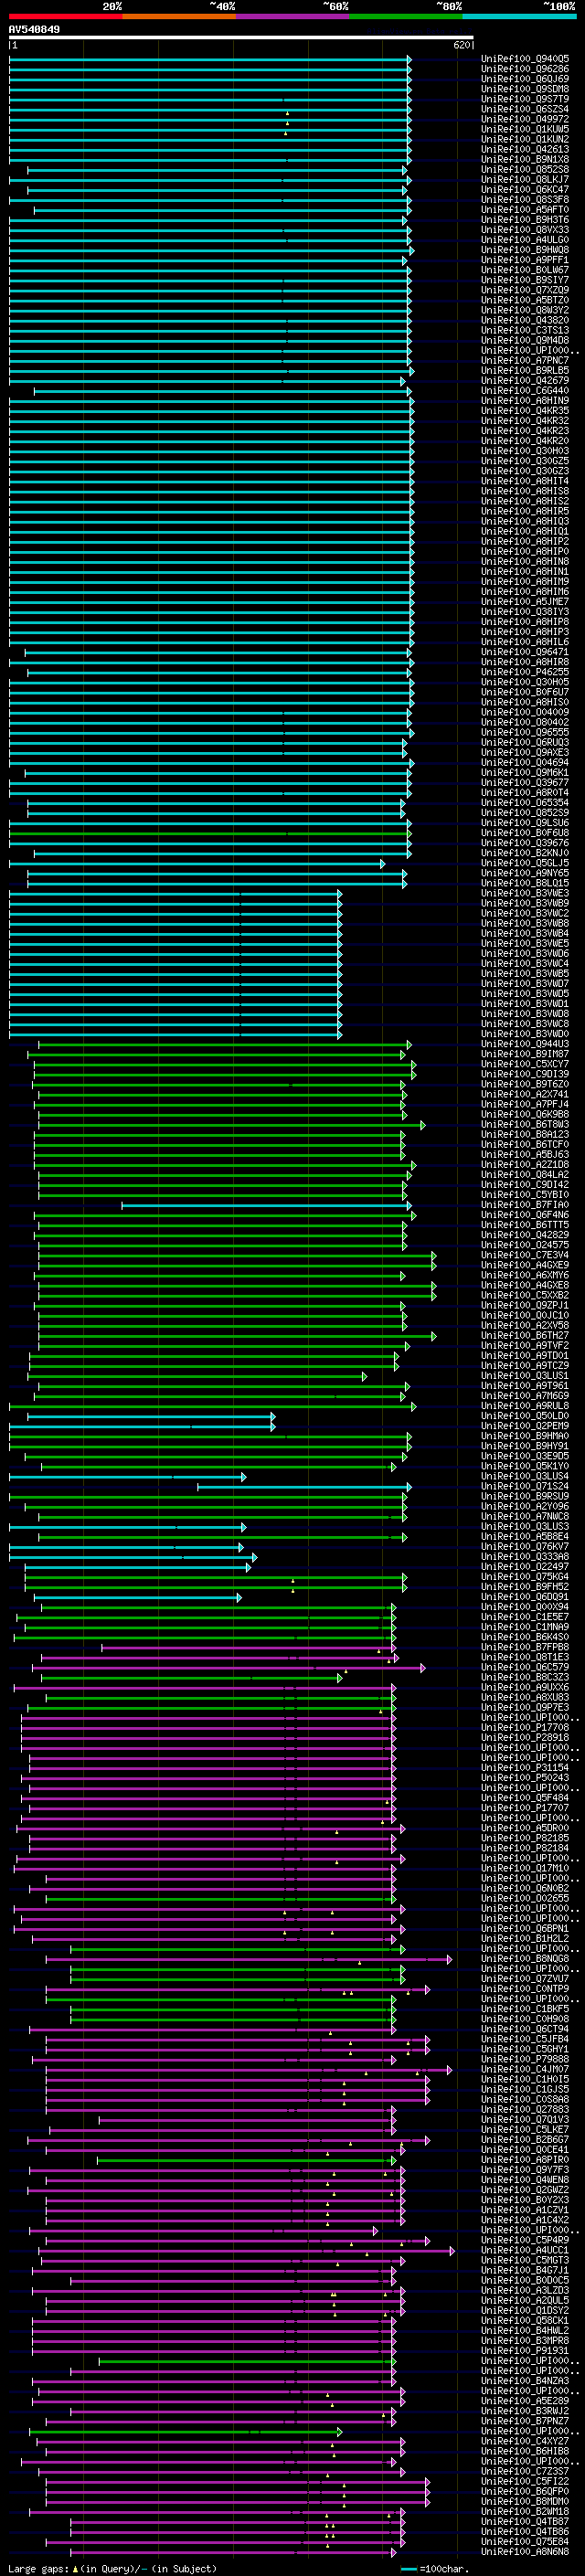Select hit label UniRef100_A8HIQ1

[x=525, y=531]
